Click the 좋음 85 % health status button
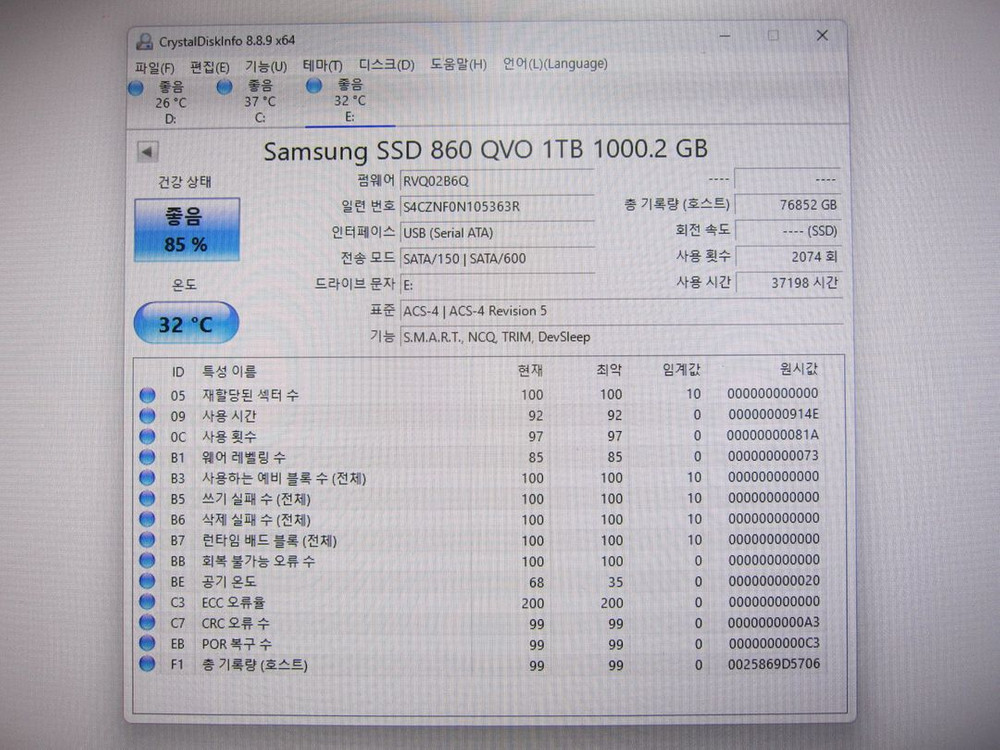Viewport: 1000px width, 750px height. 186,230
